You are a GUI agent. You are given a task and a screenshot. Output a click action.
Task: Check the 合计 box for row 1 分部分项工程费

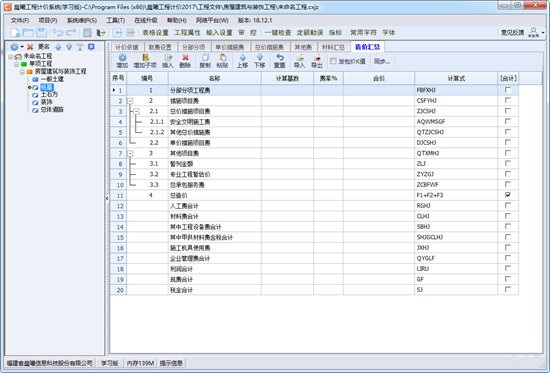(x=507, y=90)
